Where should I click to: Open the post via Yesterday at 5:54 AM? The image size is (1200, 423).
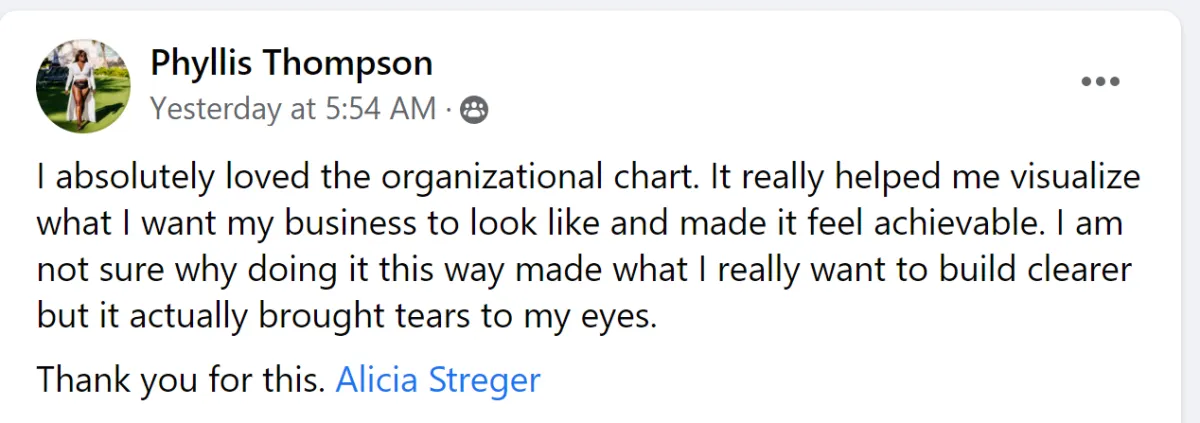293,109
